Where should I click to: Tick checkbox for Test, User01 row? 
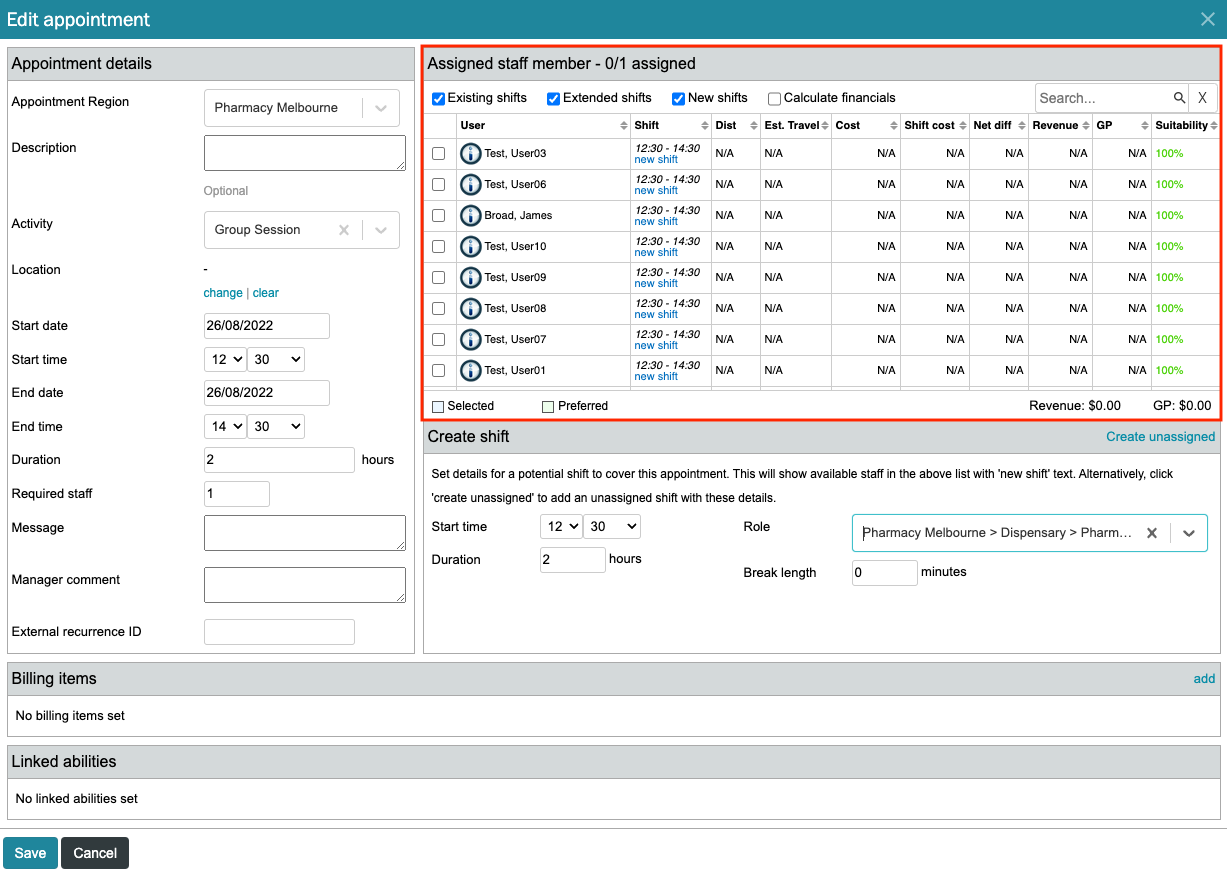tap(438, 371)
